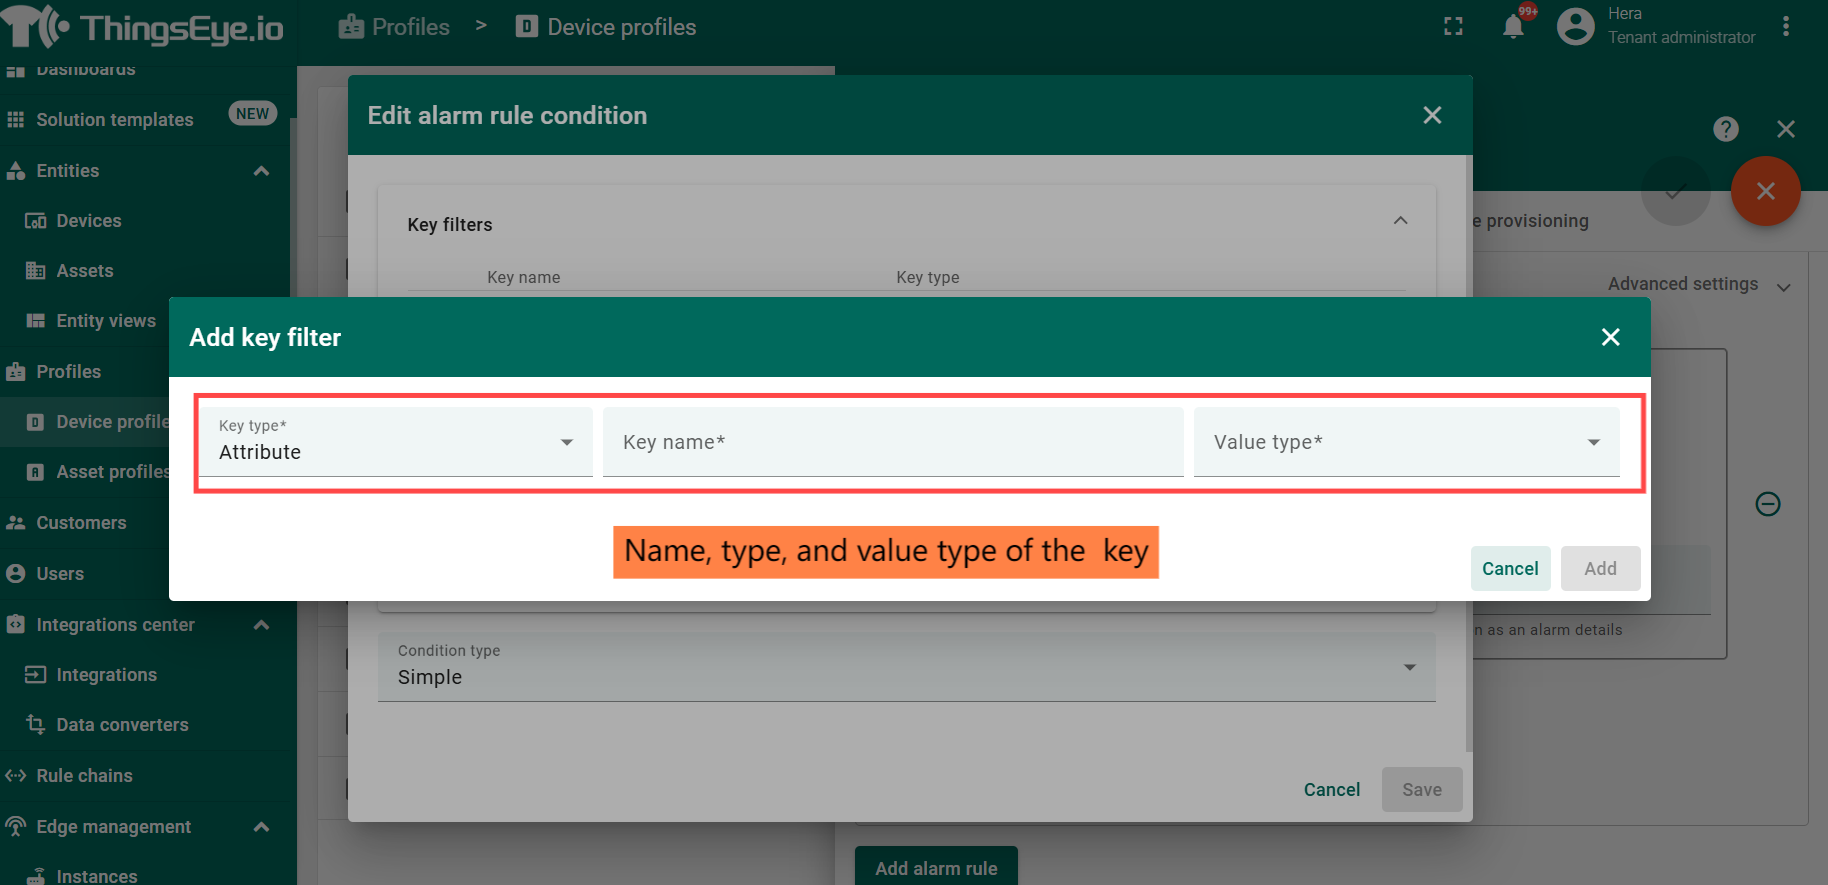Viewport: 1828px width, 885px height.
Task: Click the notifications bell icon
Action: click(x=1513, y=27)
